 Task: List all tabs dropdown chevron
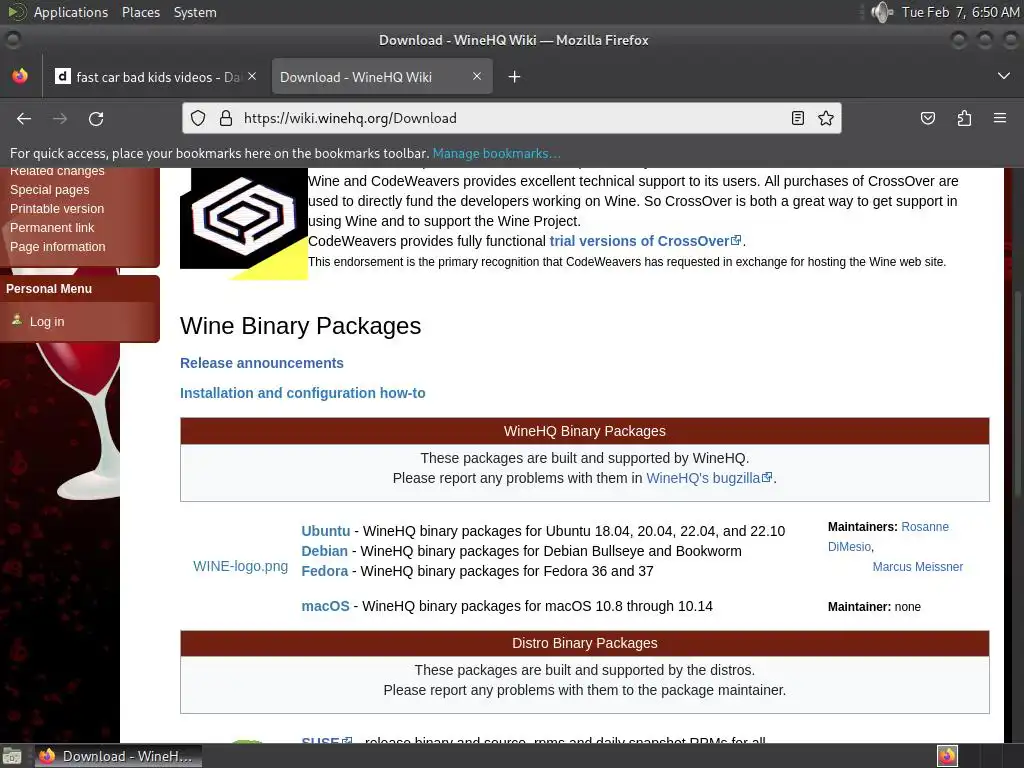tap(1004, 76)
